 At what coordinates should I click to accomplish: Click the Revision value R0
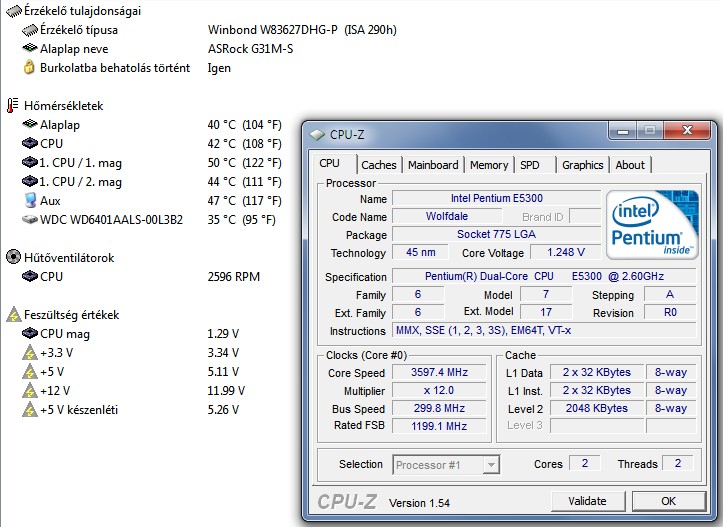[x=670, y=313]
